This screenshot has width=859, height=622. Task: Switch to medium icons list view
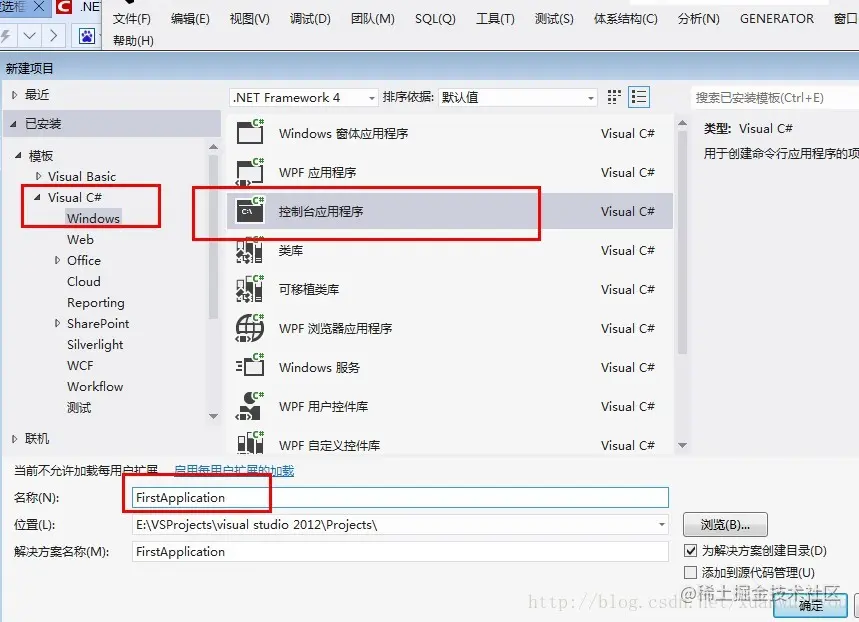click(x=639, y=97)
